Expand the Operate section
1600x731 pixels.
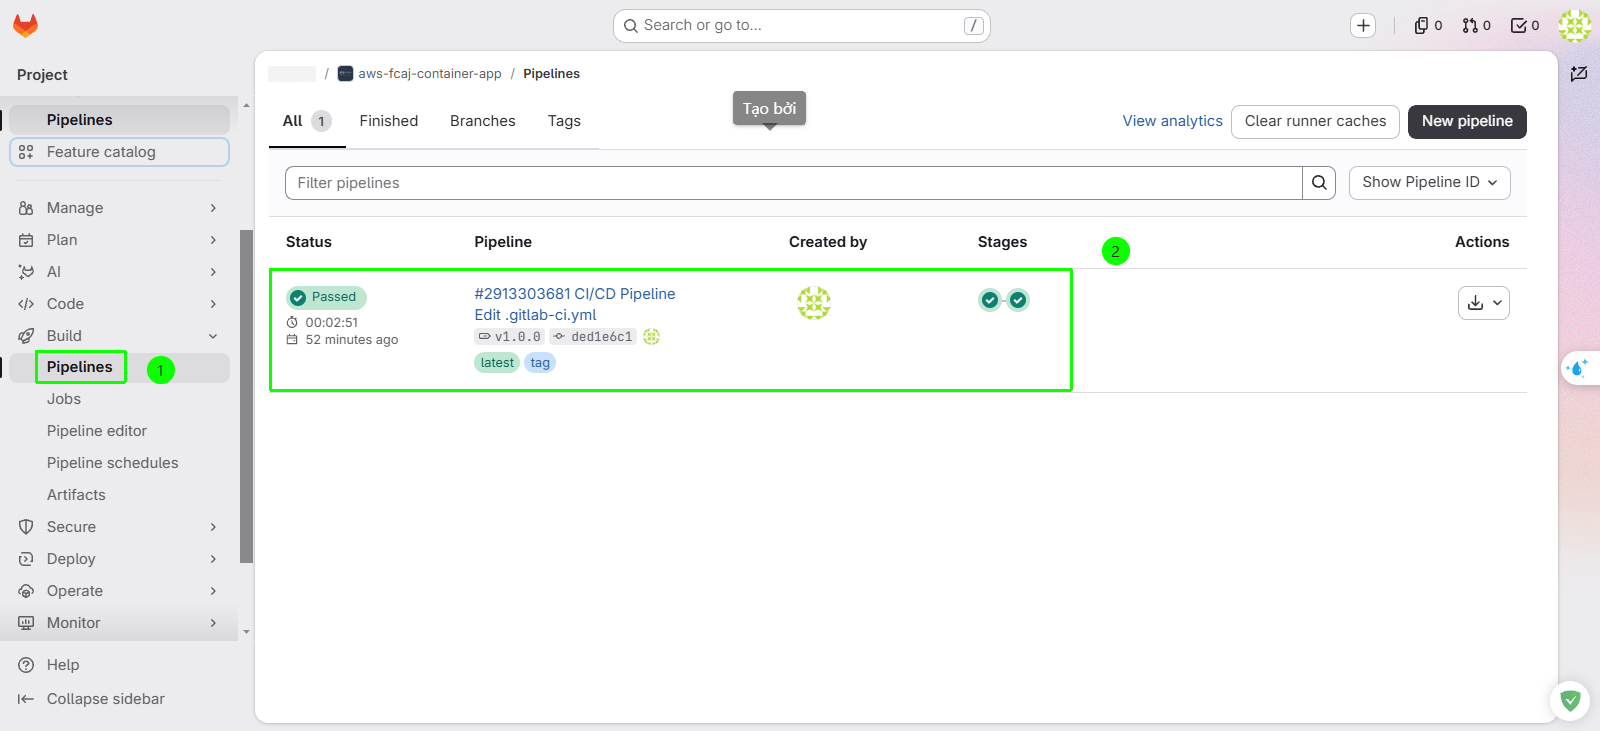pos(119,591)
